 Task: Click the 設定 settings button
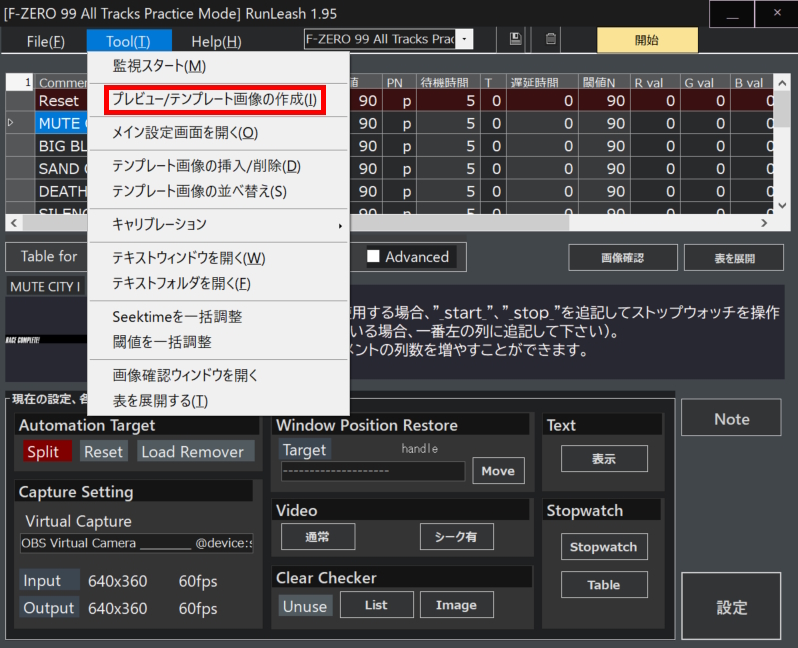731,606
